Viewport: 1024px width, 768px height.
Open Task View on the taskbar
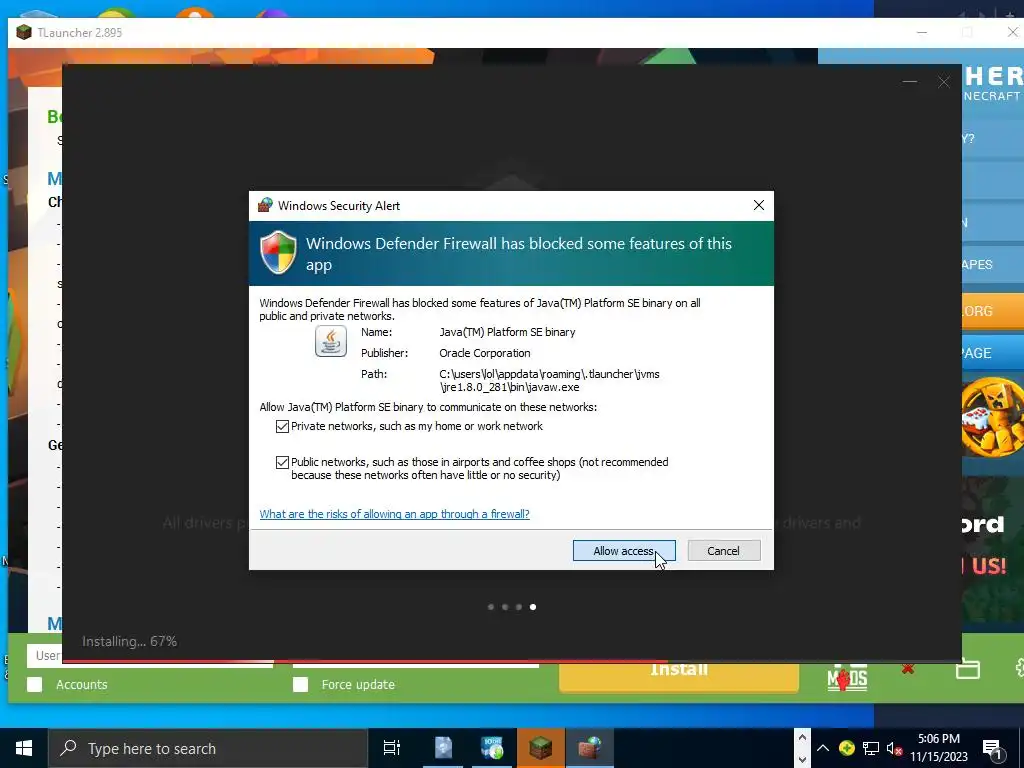click(392, 748)
